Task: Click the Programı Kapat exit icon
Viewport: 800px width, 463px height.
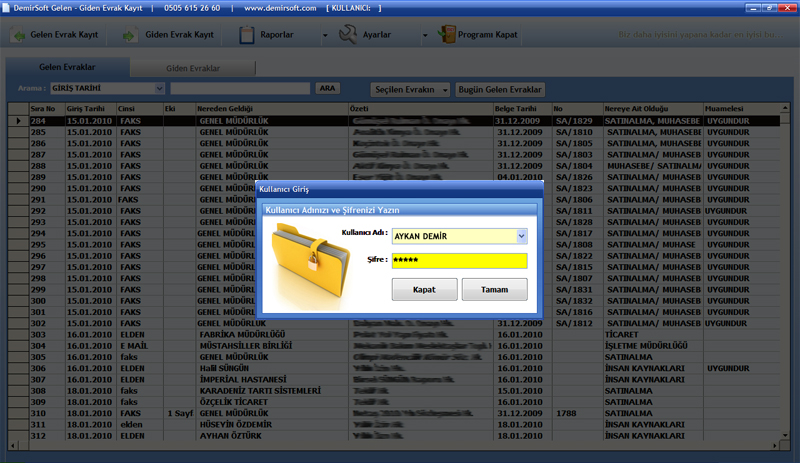Action: click(447, 35)
